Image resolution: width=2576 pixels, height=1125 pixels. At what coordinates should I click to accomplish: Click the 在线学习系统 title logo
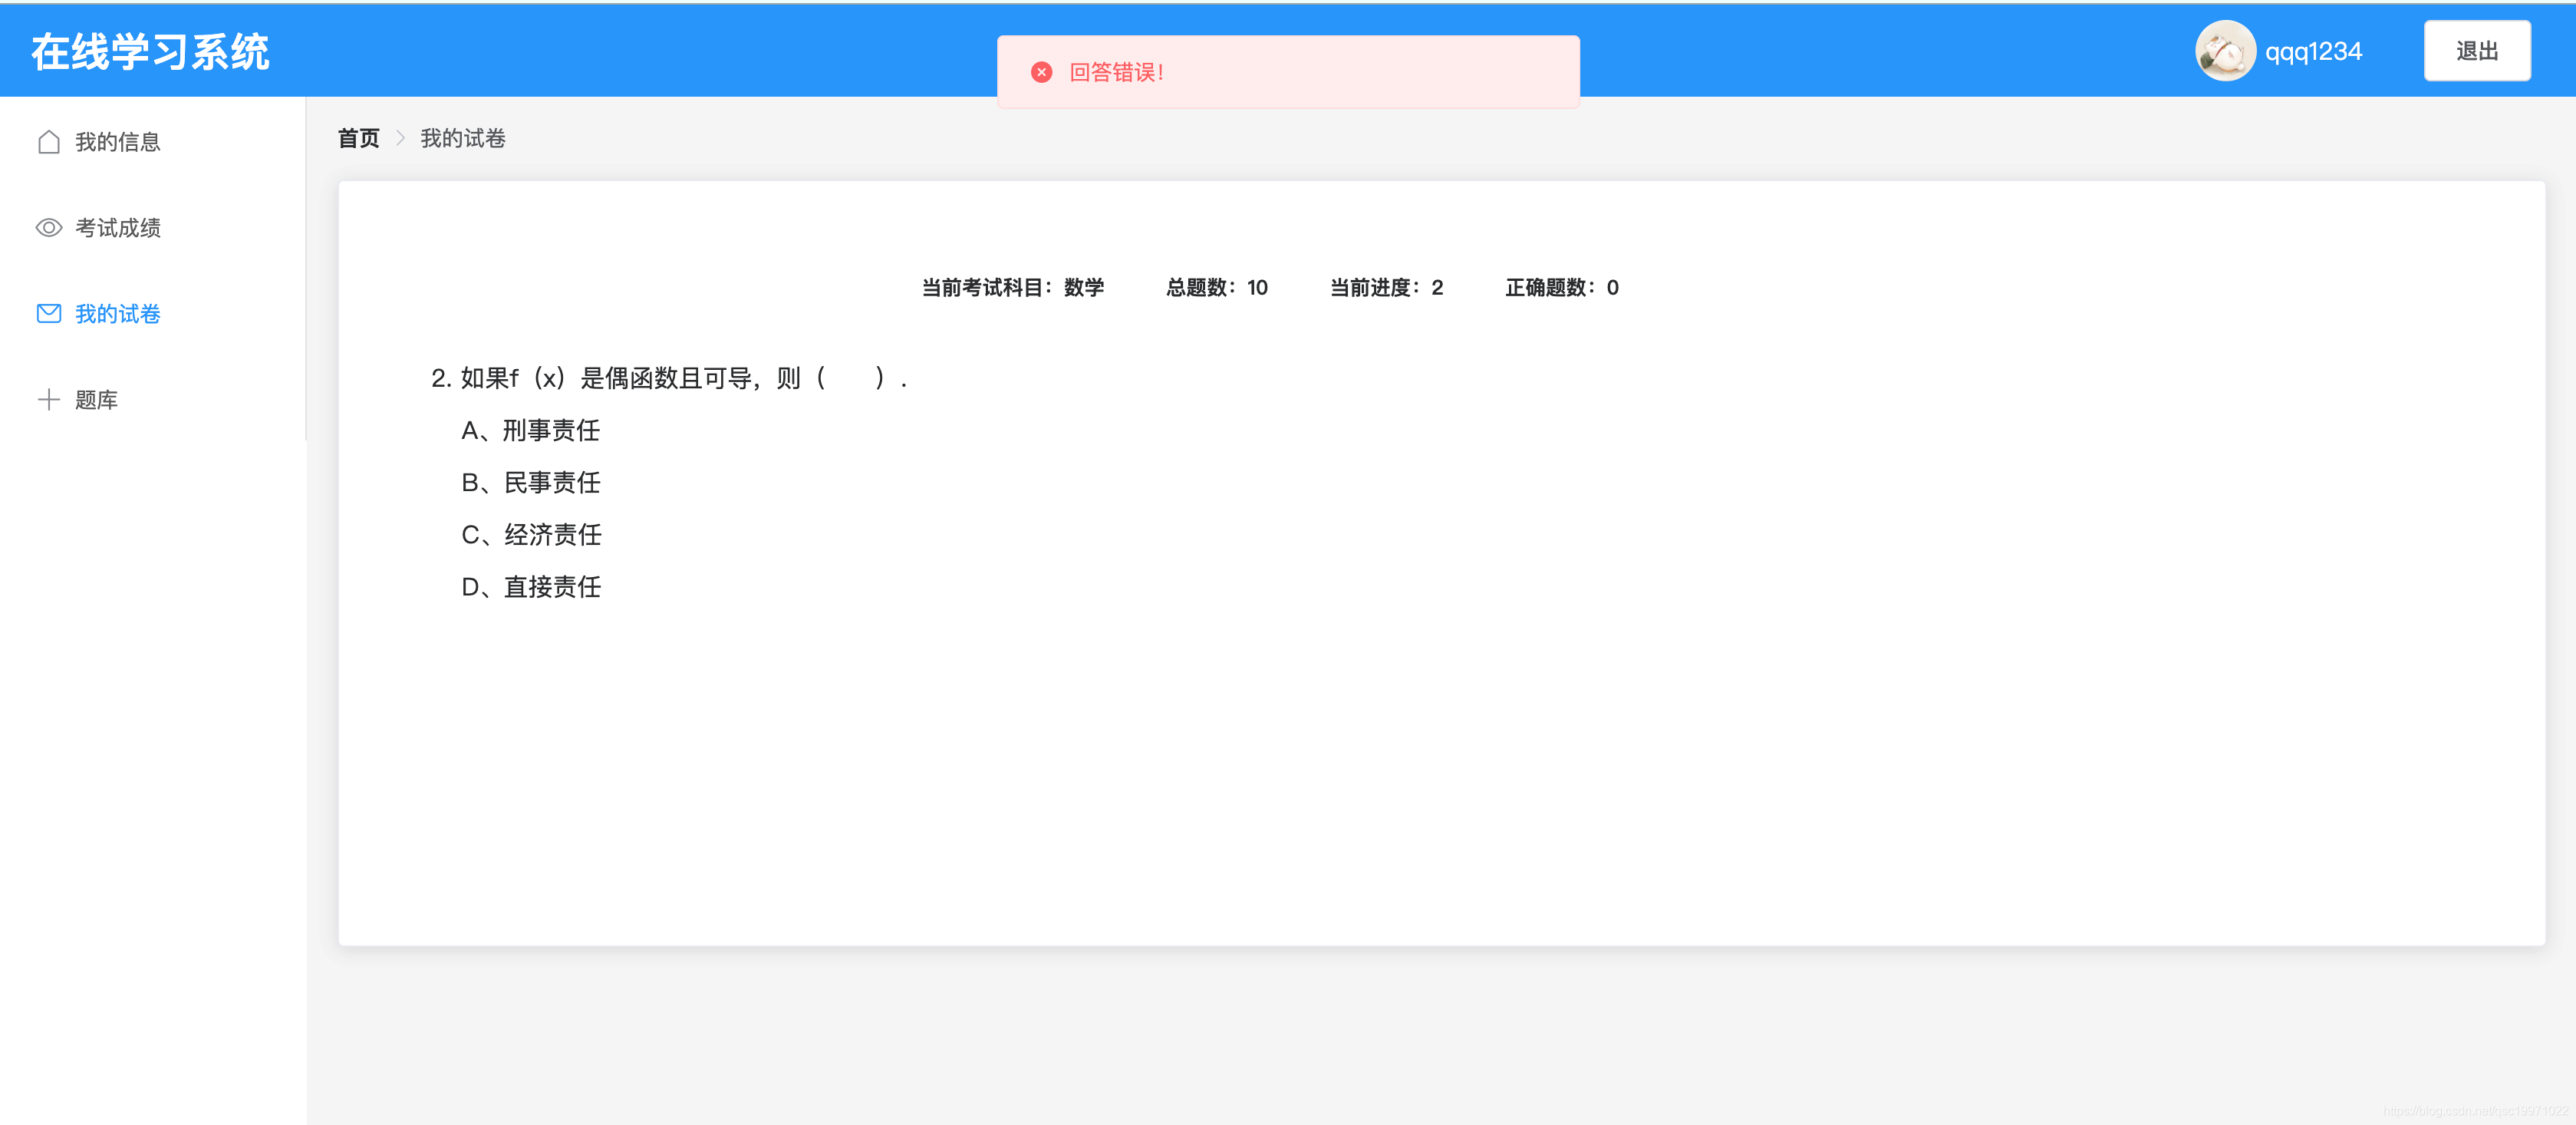[x=150, y=52]
